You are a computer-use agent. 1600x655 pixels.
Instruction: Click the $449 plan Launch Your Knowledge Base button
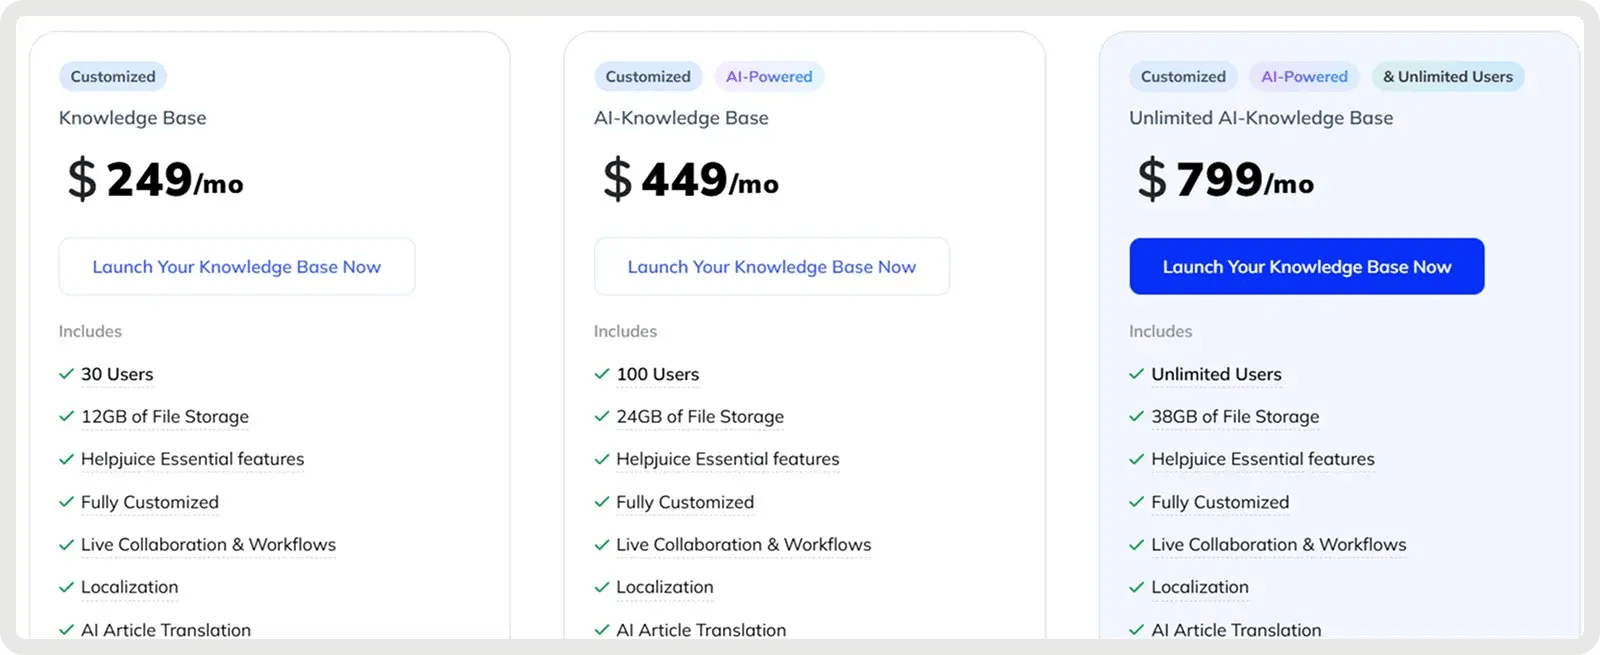point(771,267)
